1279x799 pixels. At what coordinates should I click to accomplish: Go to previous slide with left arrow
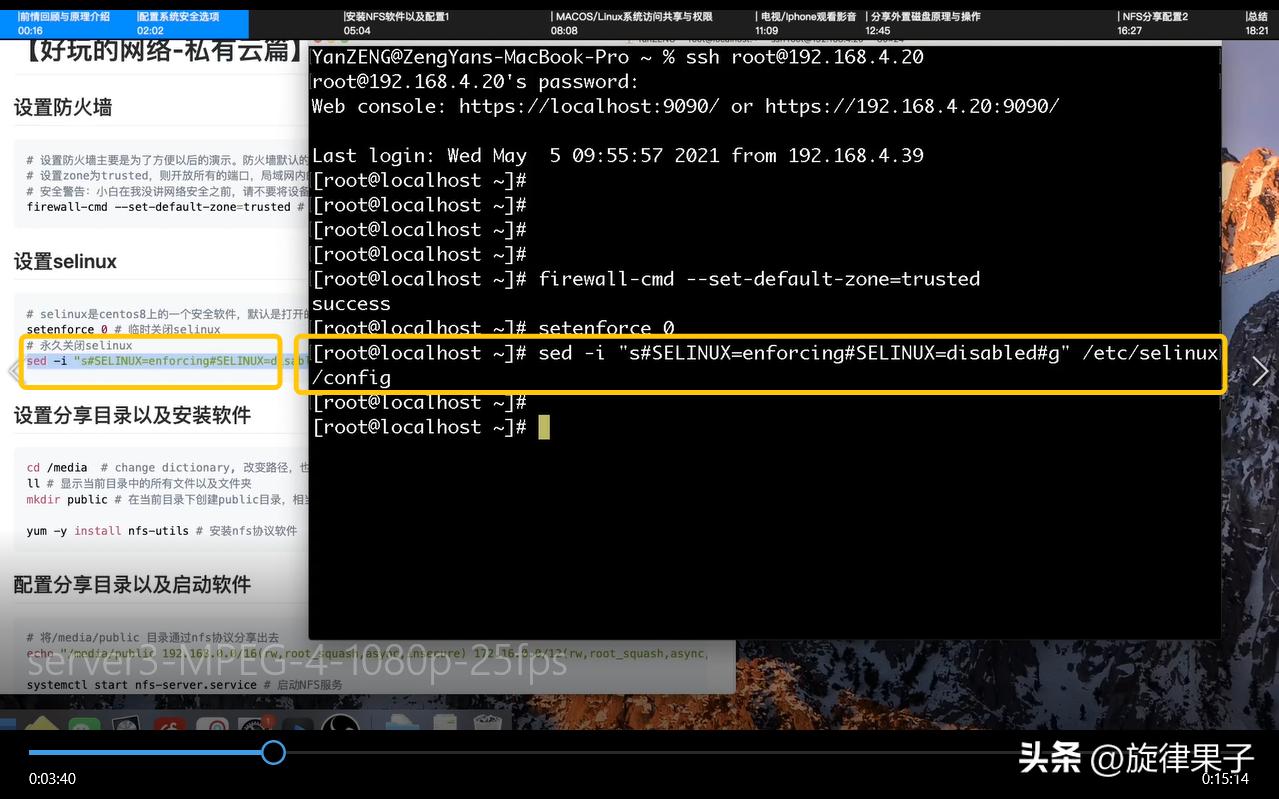tap(13, 372)
